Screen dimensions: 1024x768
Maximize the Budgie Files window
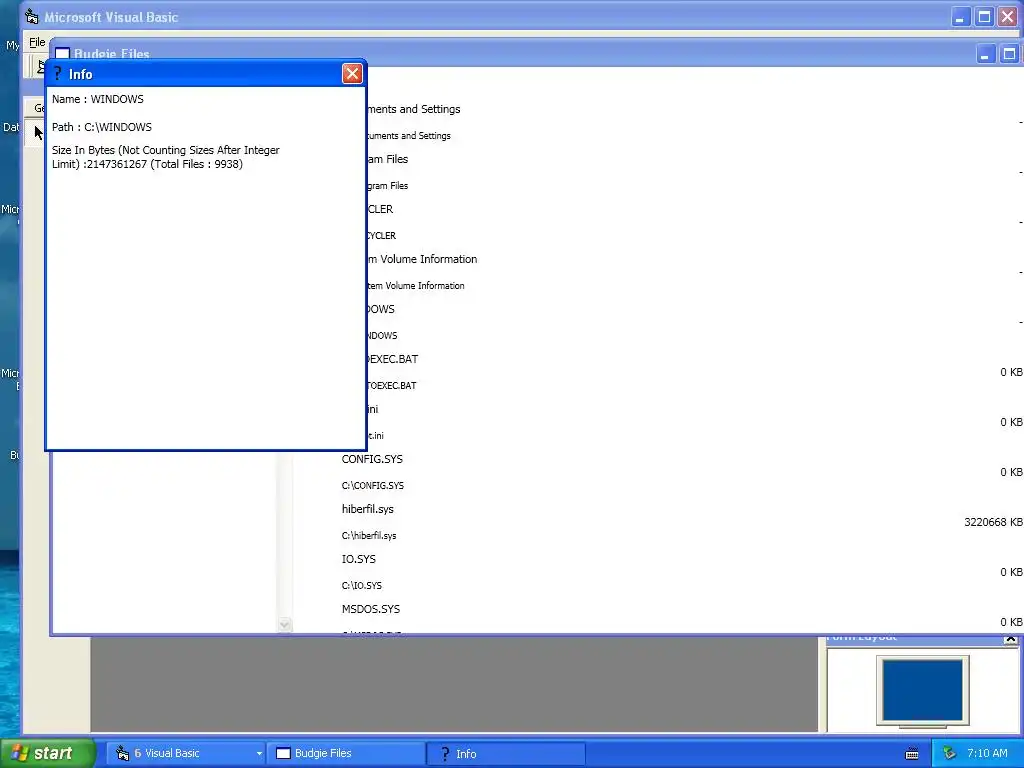point(1009,54)
